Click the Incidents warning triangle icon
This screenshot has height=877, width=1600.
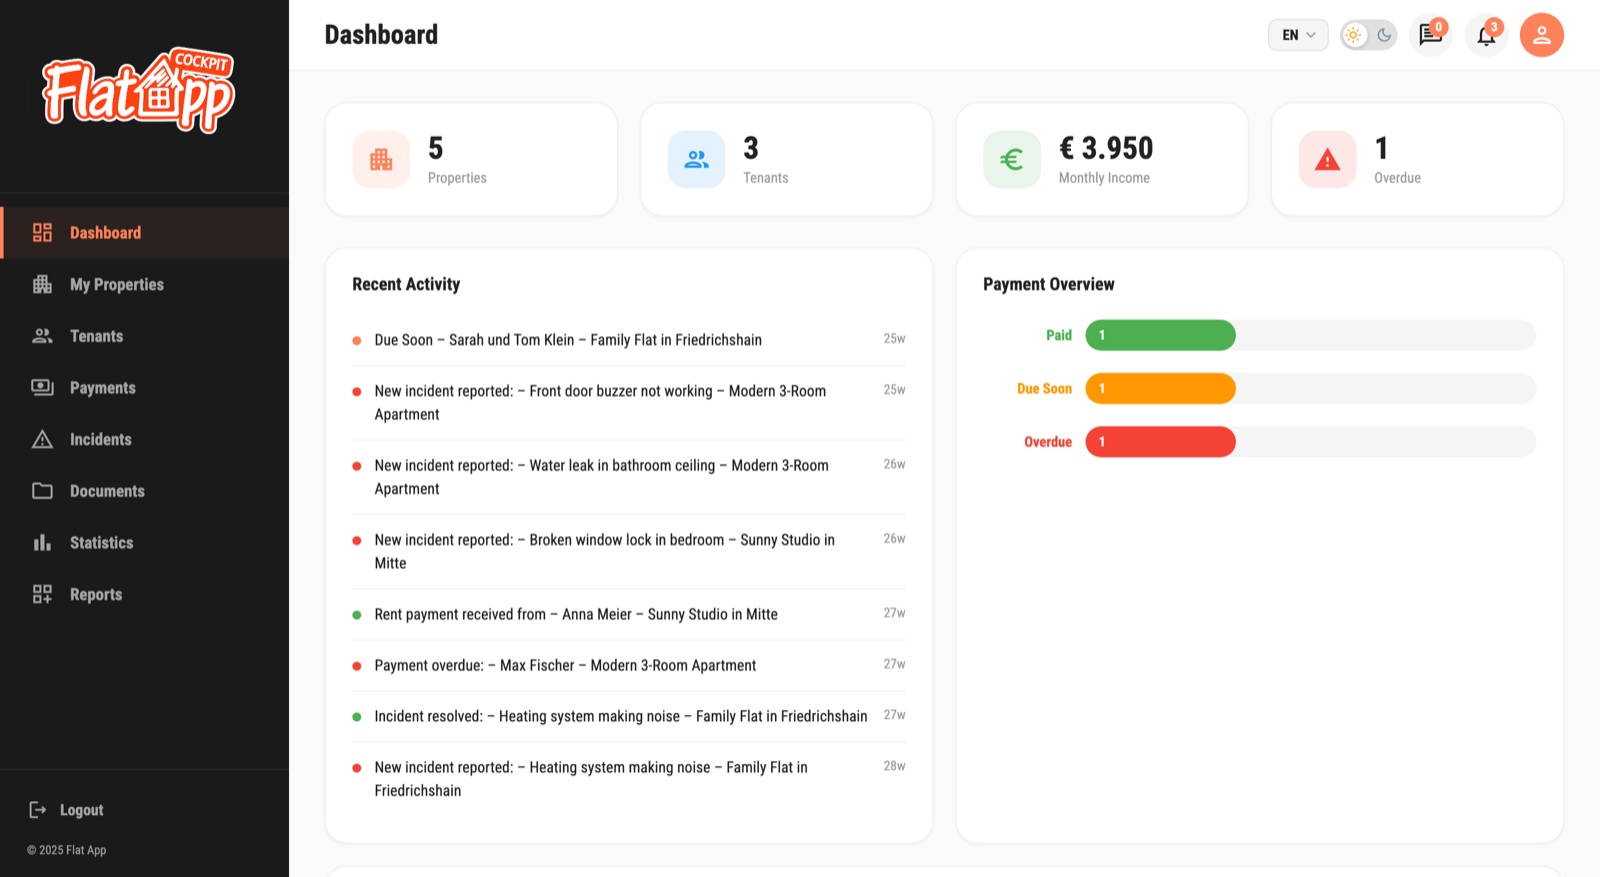click(x=42, y=440)
